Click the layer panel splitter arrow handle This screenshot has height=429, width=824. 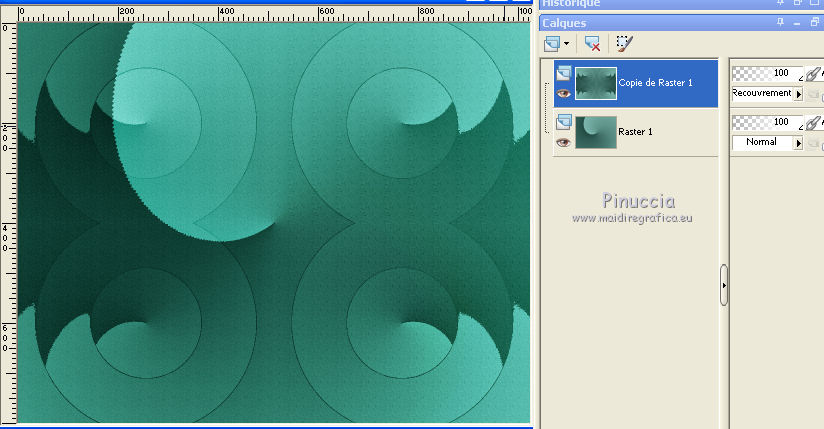[x=724, y=285]
